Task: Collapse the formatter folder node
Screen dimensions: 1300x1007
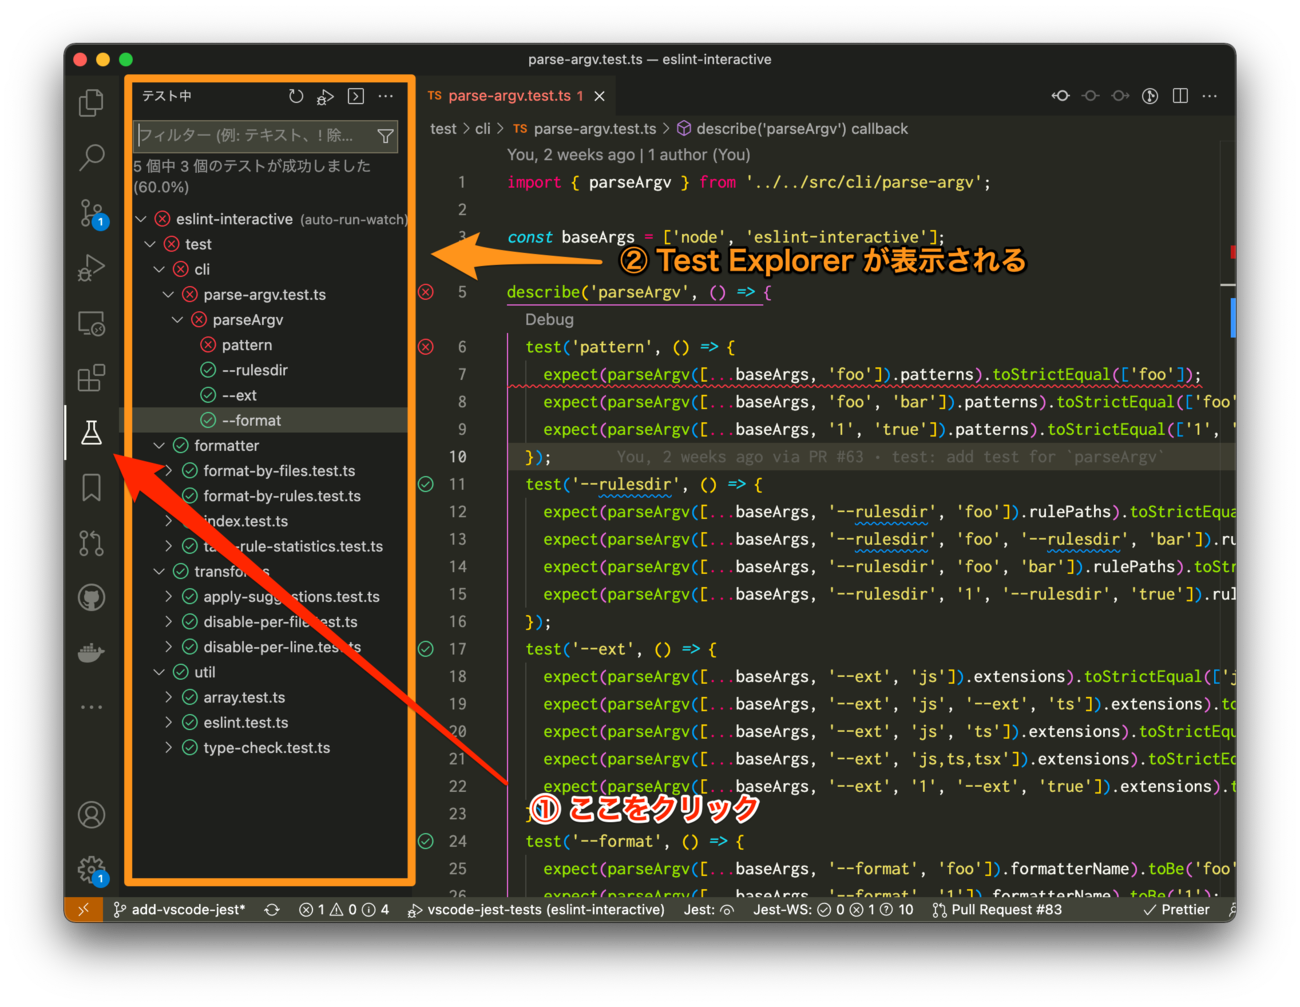Action: click(x=159, y=446)
